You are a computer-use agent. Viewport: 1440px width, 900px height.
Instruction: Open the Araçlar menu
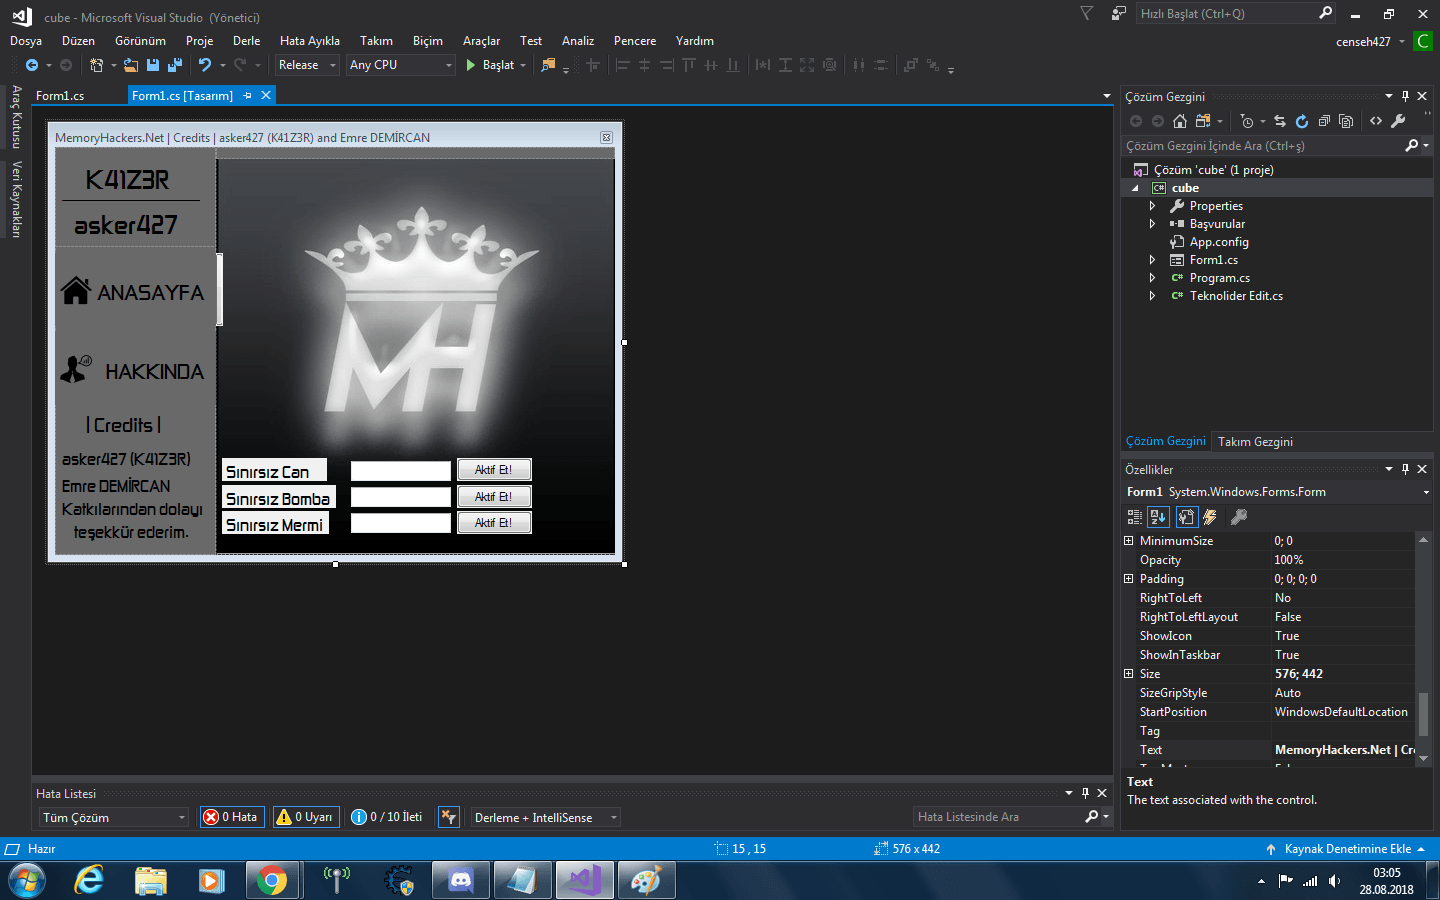click(x=481, y=41)
